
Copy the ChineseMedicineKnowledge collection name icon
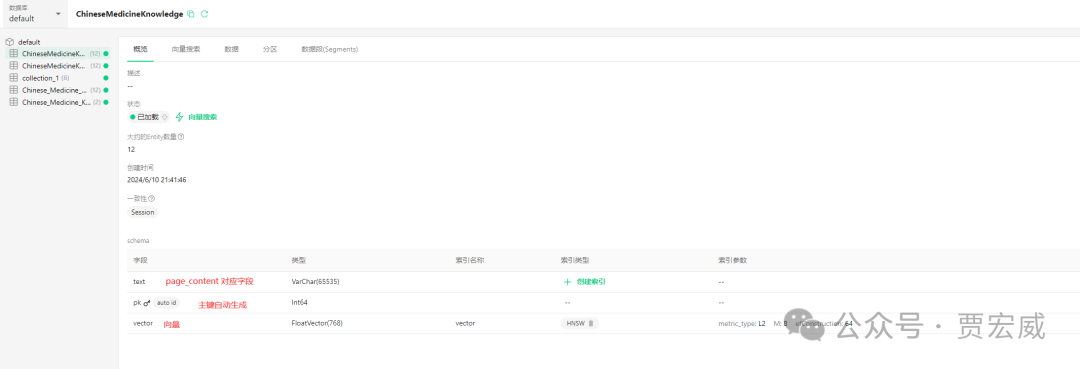(x=191, y=14)
